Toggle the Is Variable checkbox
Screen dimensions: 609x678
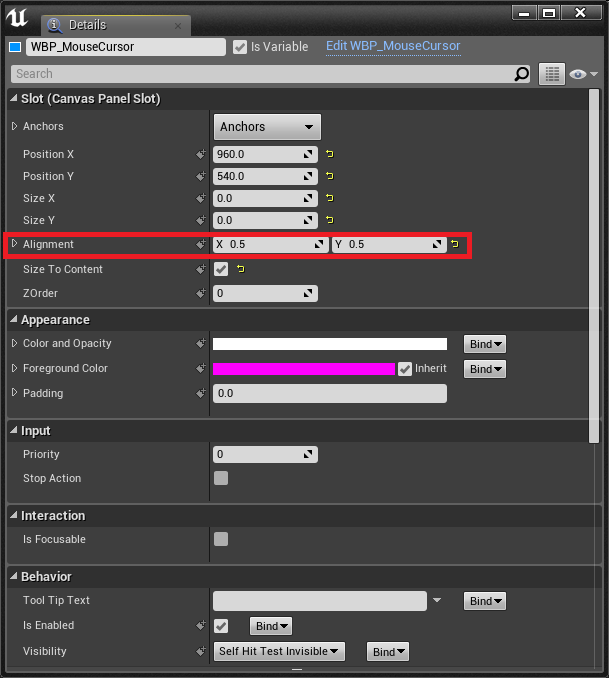pyautogui.click(x=240, y=47)
